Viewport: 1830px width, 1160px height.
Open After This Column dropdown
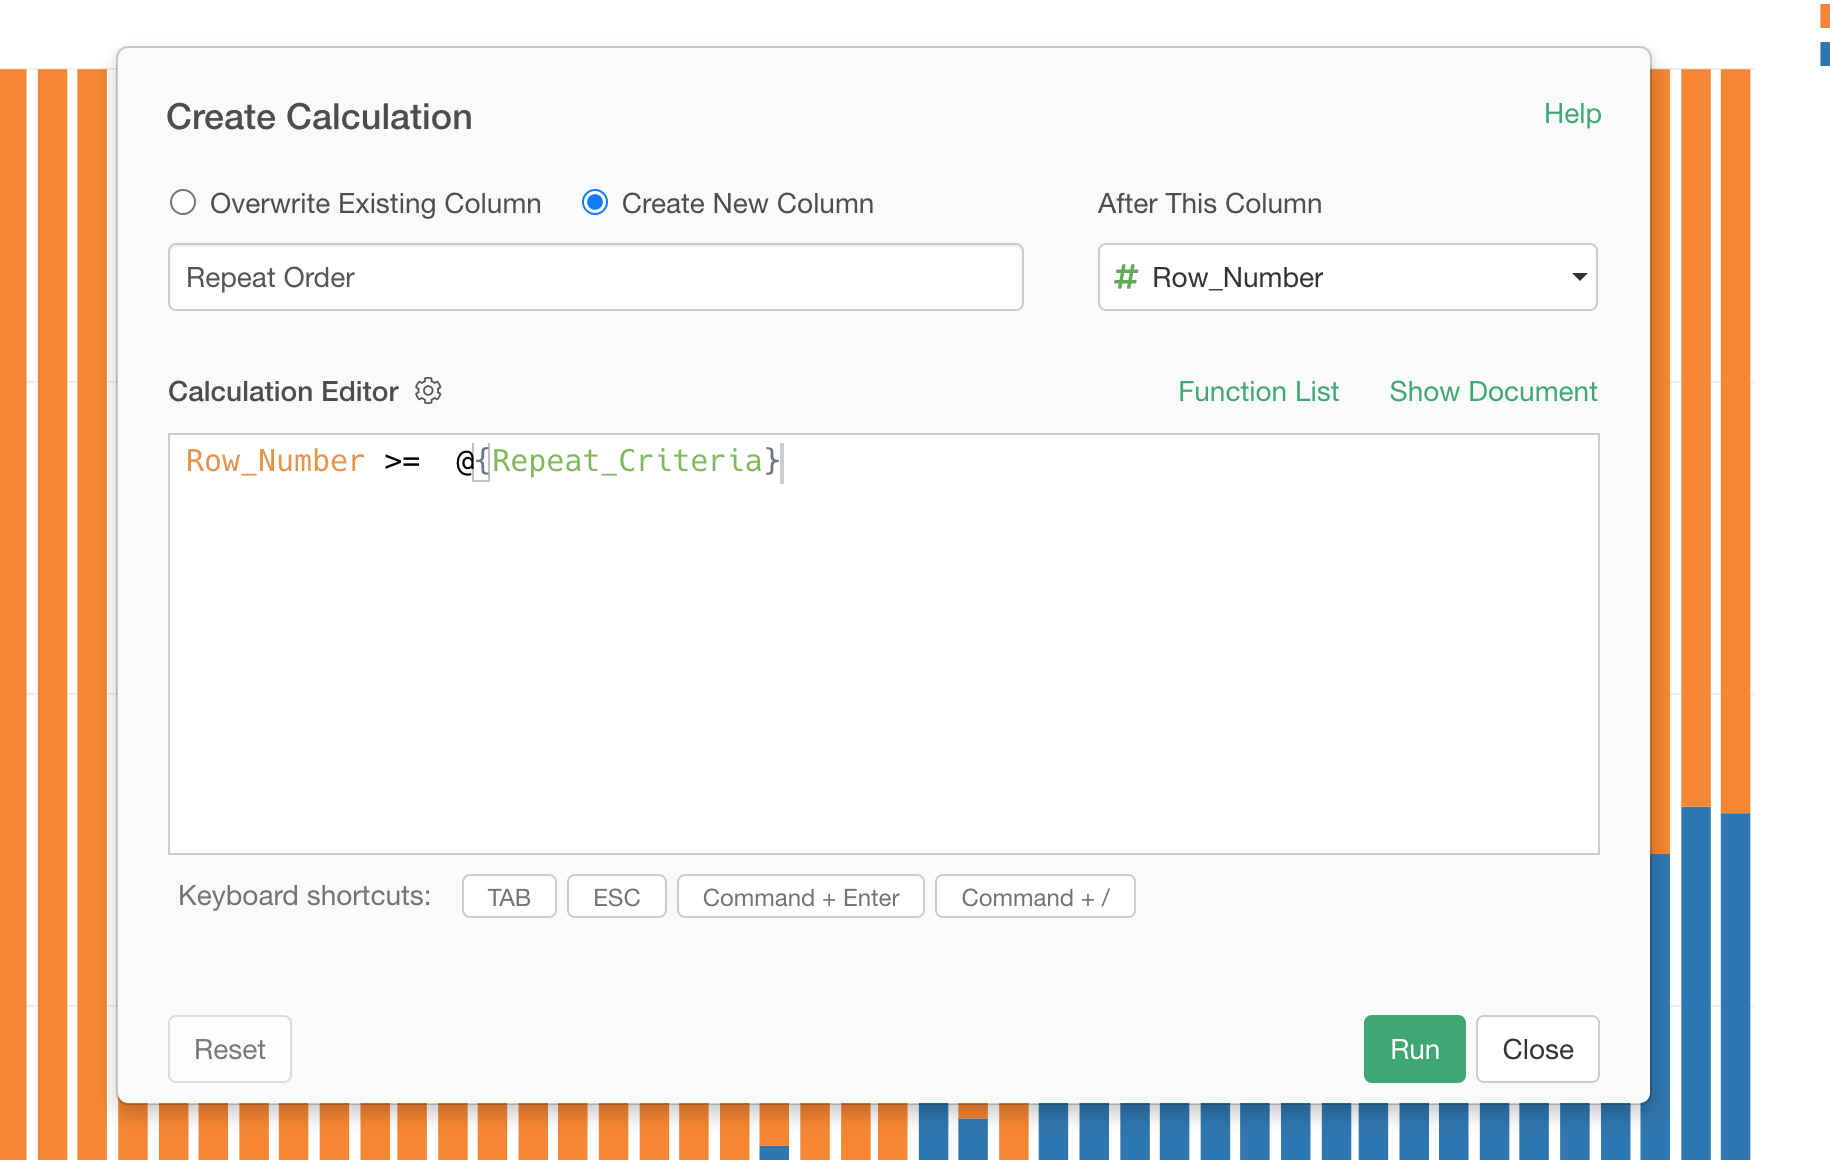tap(1347, 277)
